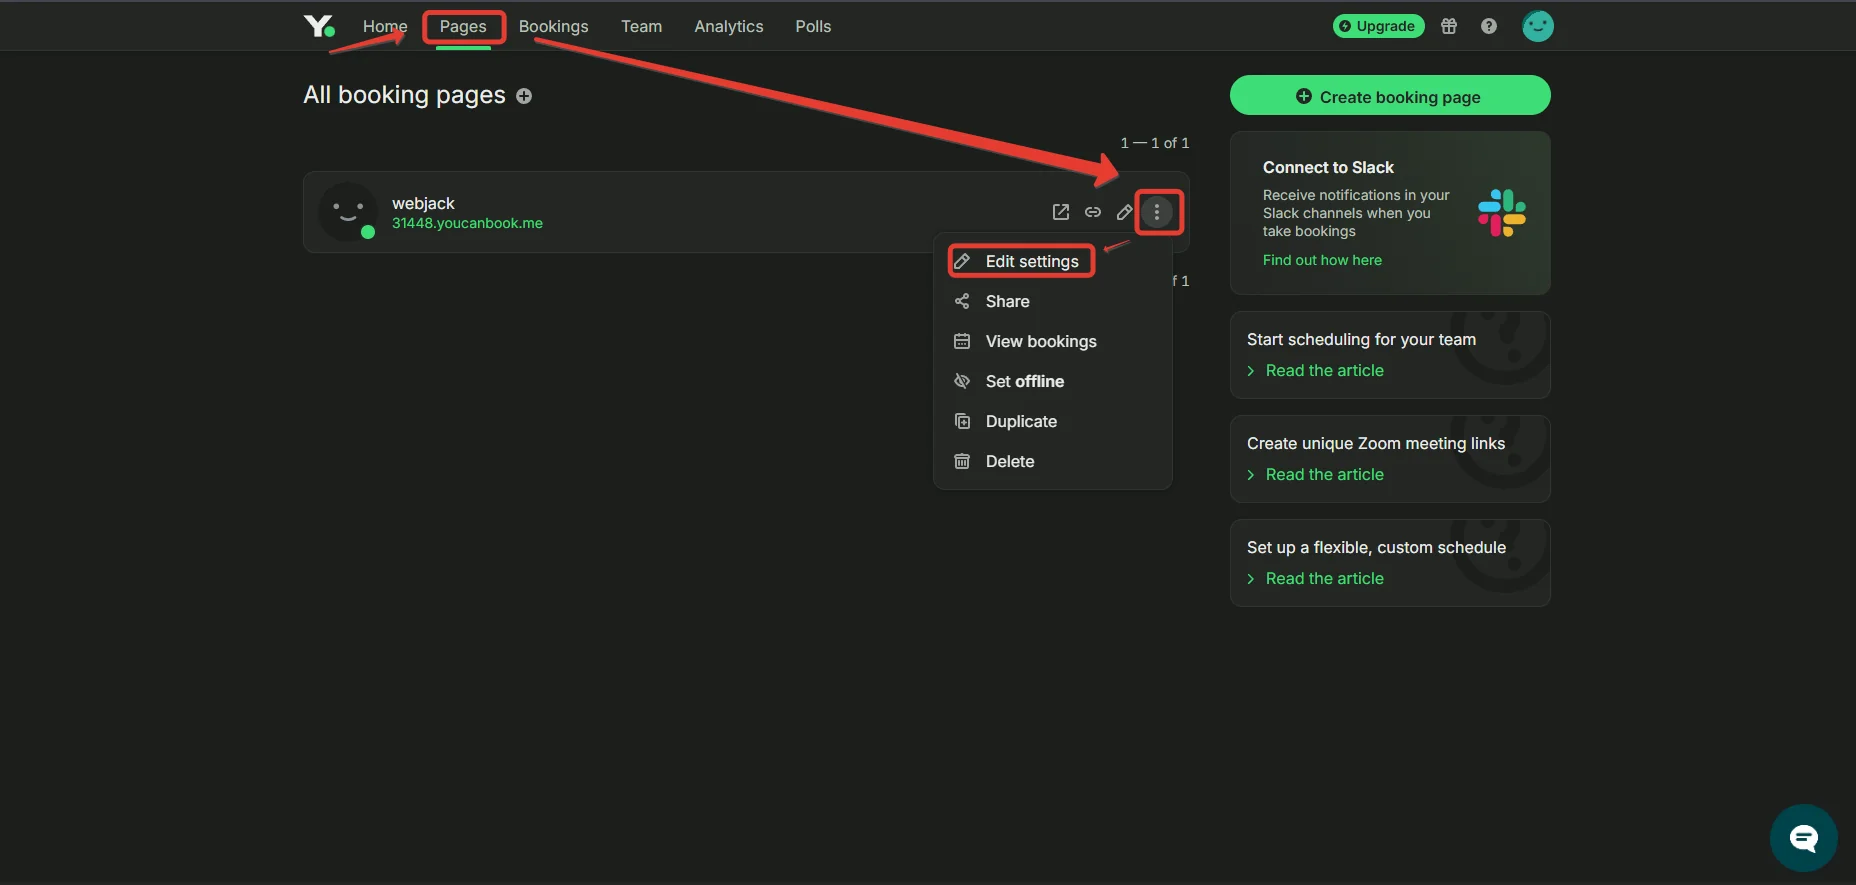Image resolution: width=1856 pixels, height=885 pixels.
Task: Read the article about team scheduling
Action: (1324, 370)
